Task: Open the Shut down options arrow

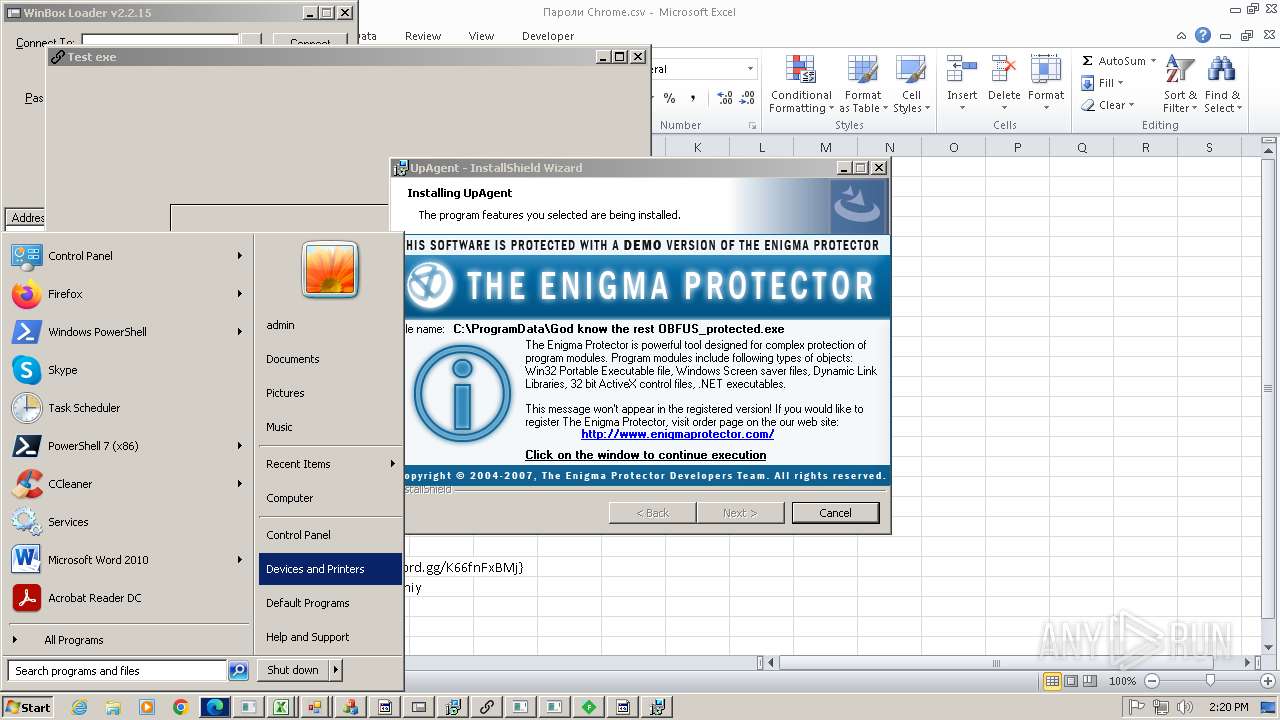Action: point(336,670)
